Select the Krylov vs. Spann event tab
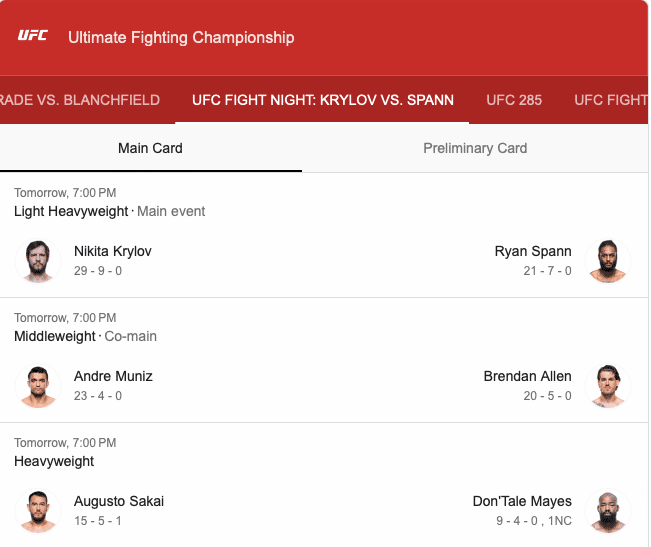 [x=323, y=100]
